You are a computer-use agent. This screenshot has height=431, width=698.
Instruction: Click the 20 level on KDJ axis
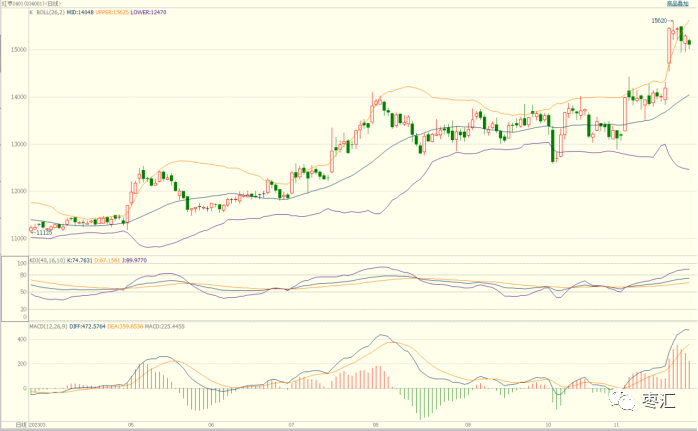tap(24, 309)
